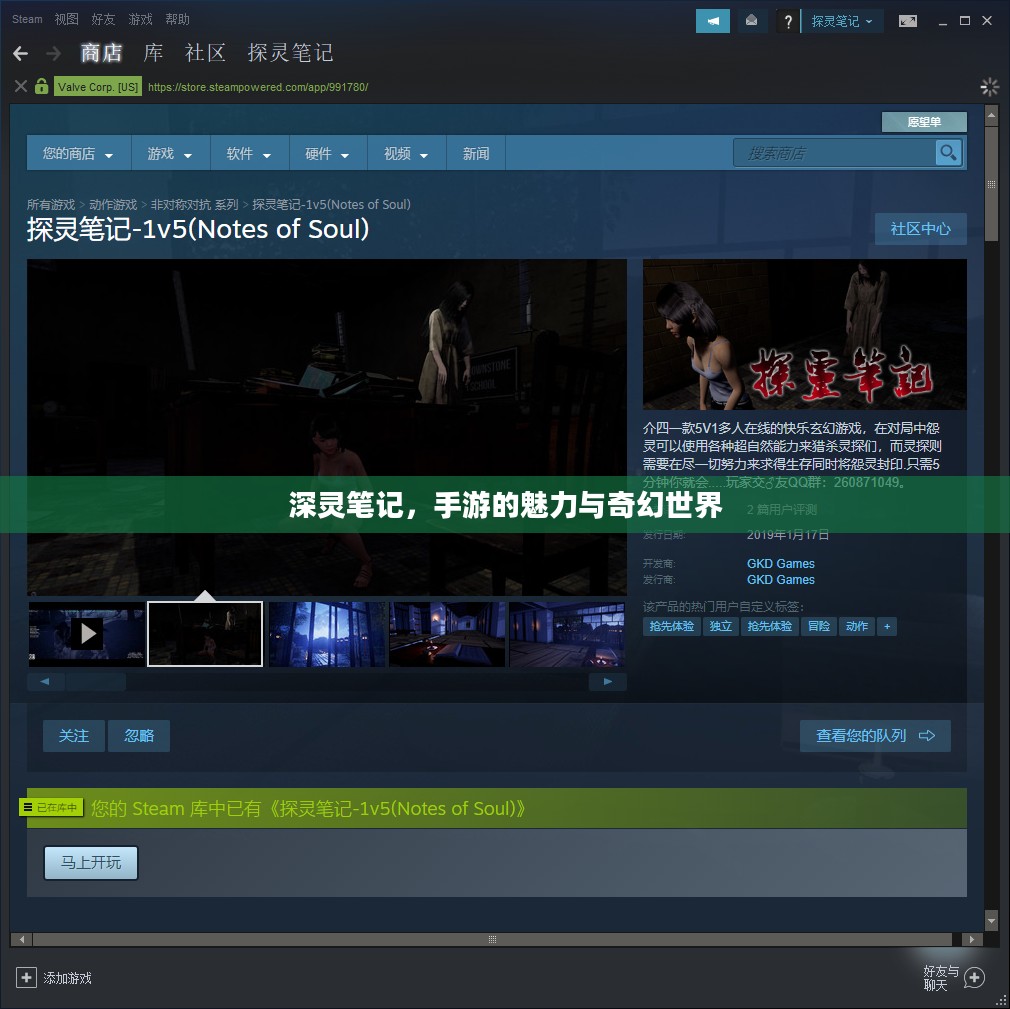Open 探灵笔记 profile tab
1010x1009 pixels.
[291, 53]
